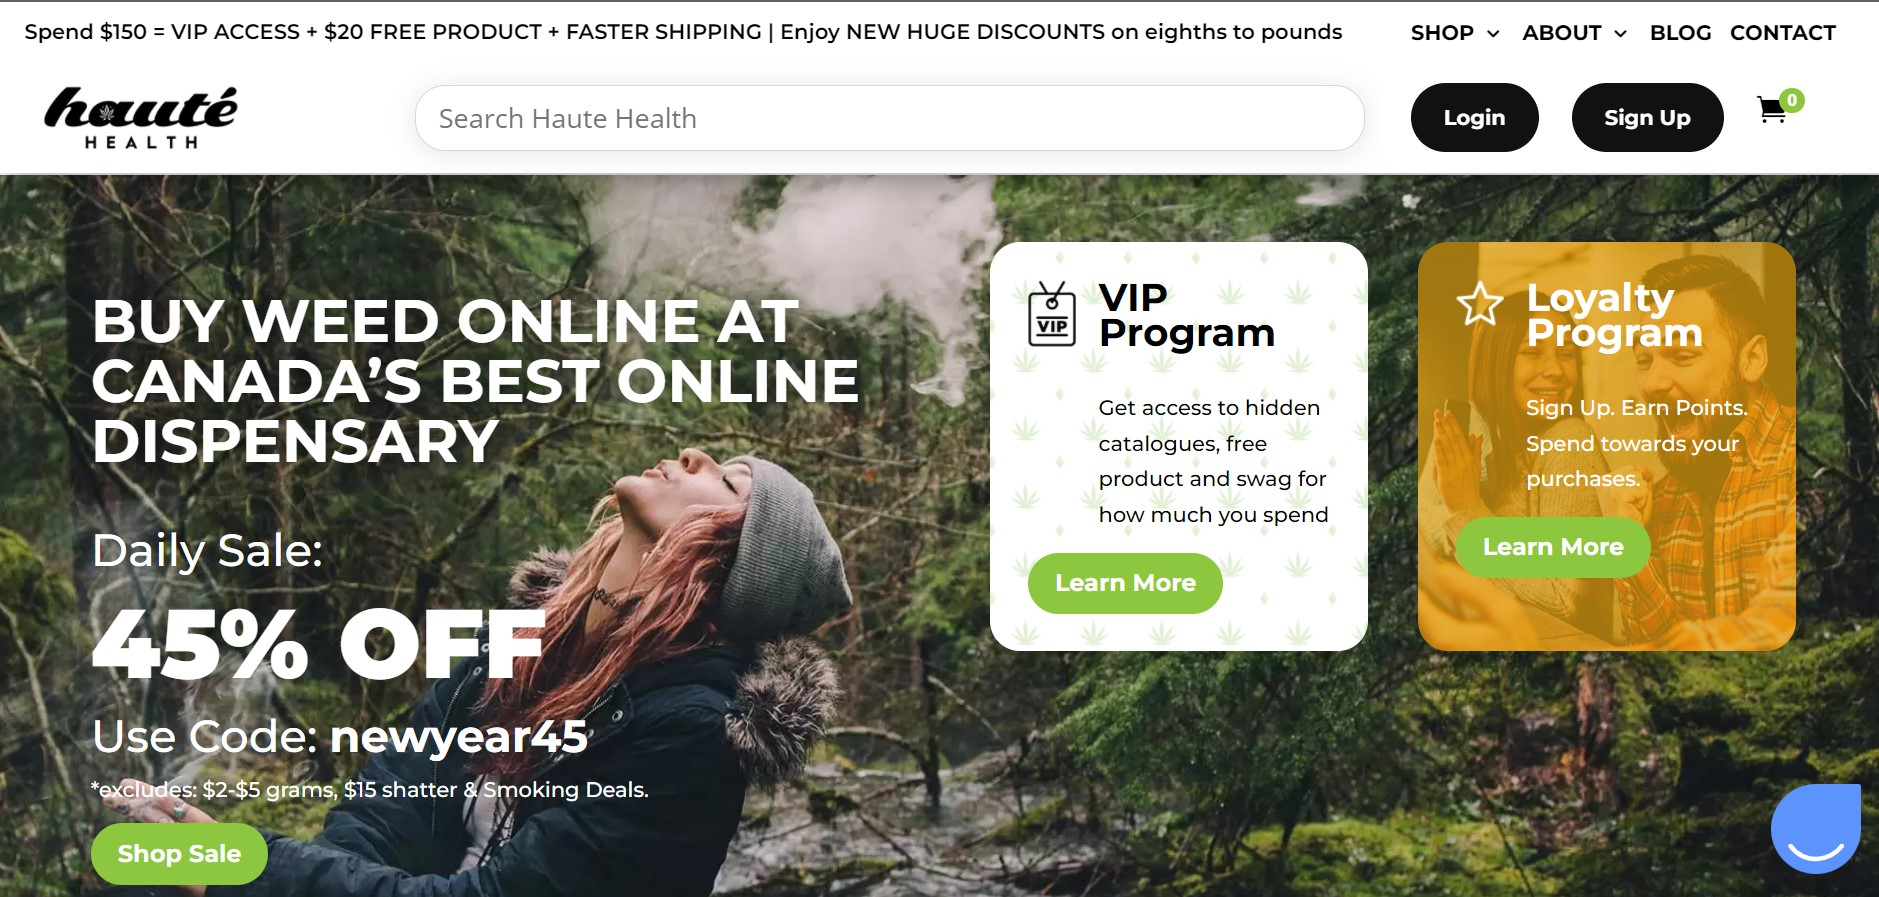Viewport: 1879px width, 897px height.
Task: Click the Shop Sale button
Action: (179, 854)
